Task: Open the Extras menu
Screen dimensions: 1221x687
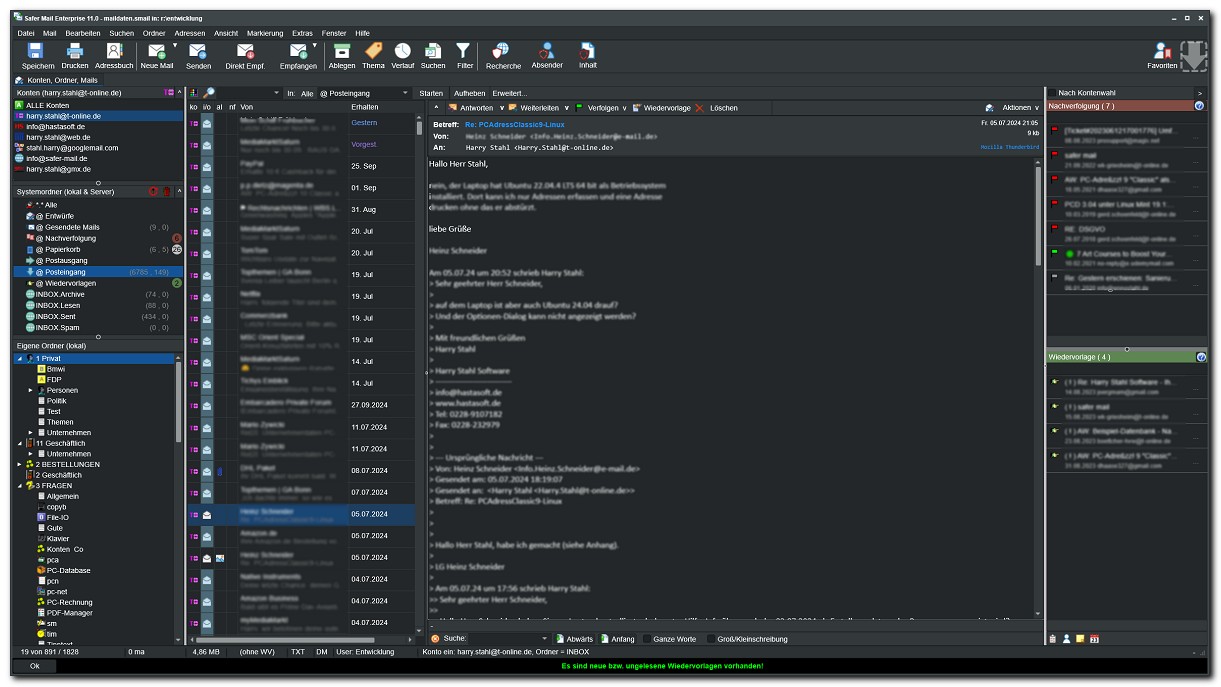Action: pyautogui.click(x=302, y=33)
